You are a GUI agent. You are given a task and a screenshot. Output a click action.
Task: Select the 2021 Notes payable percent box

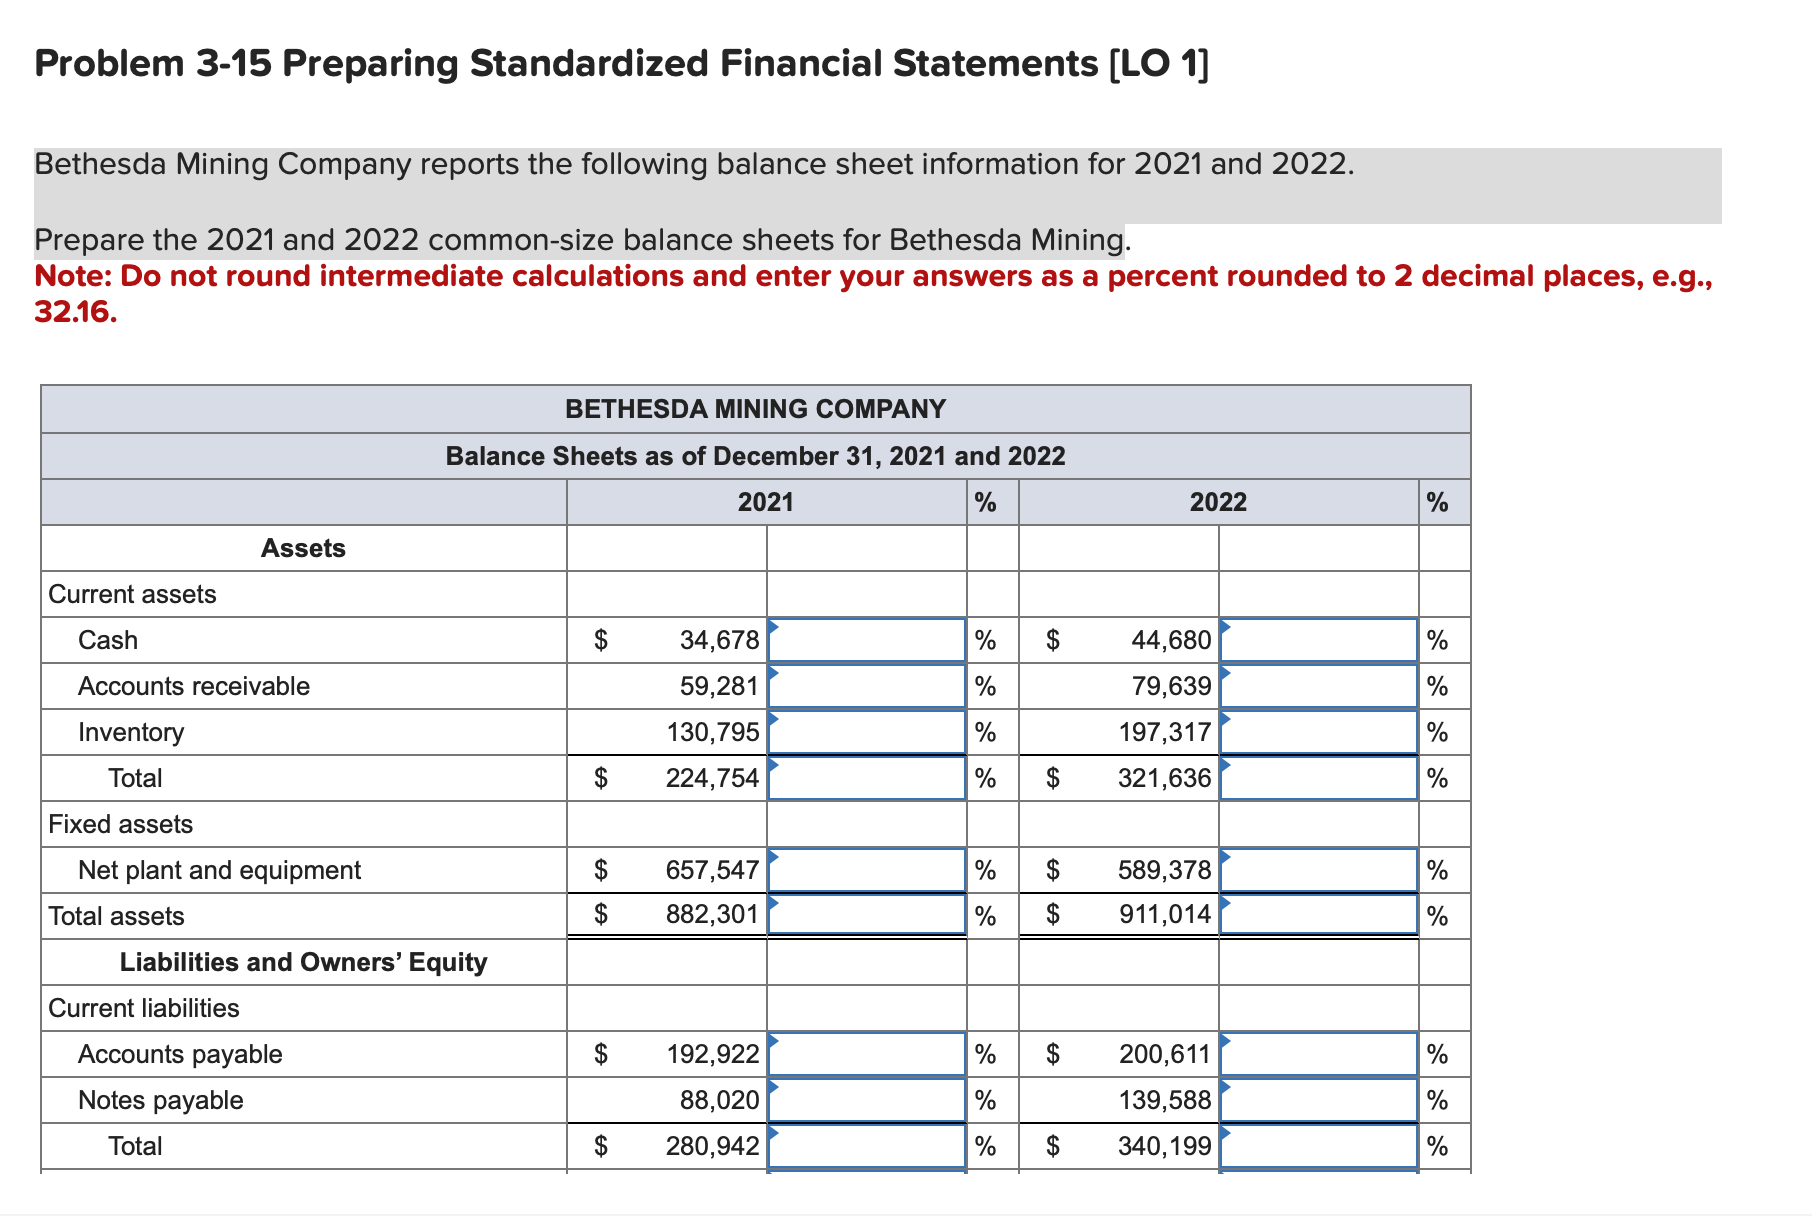pos(866,1099)
